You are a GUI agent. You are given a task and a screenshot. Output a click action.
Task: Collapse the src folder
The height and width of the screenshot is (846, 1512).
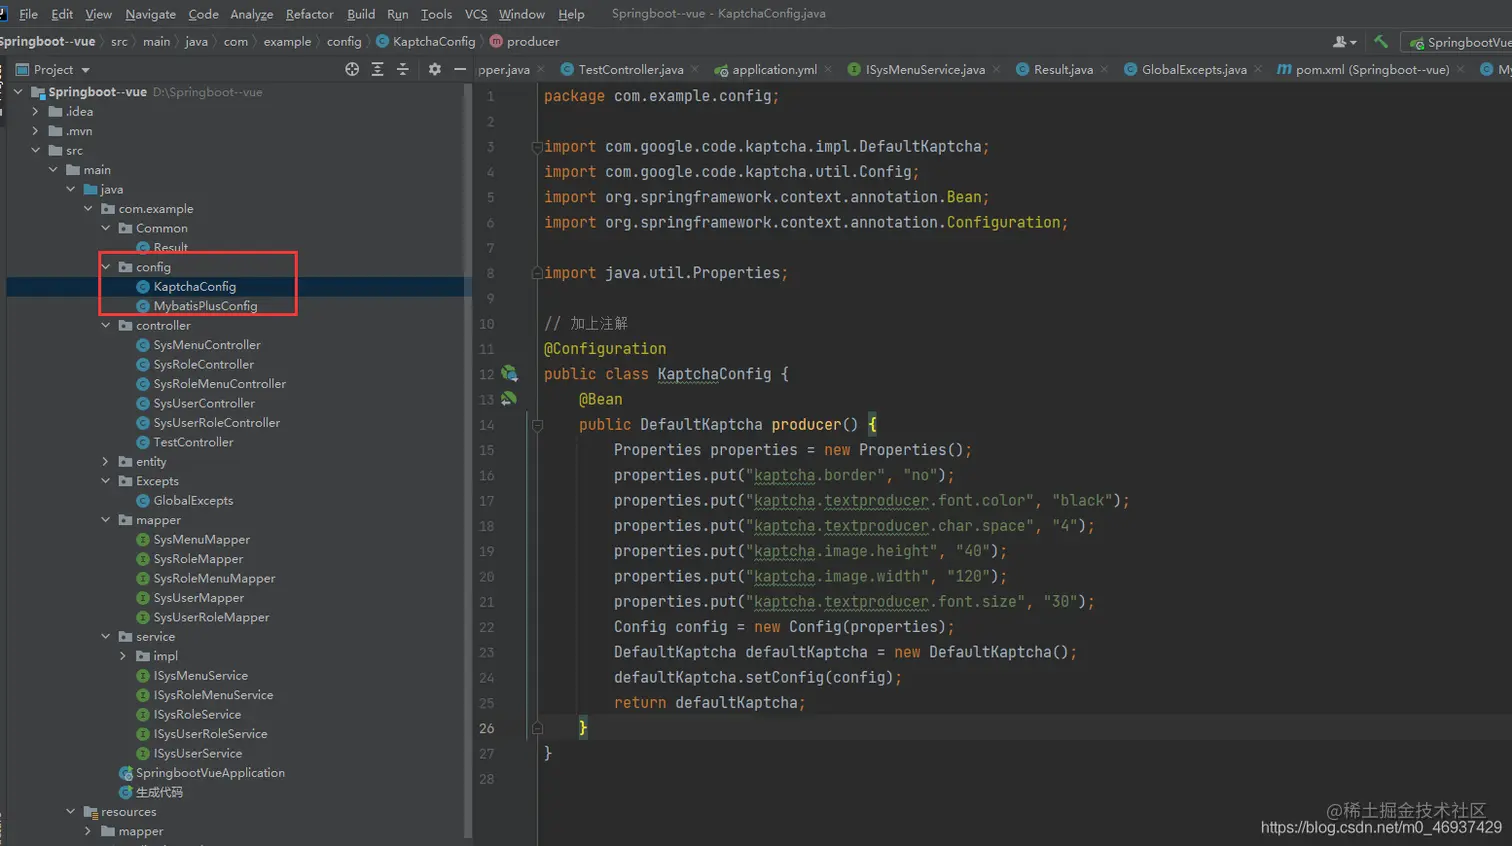click(35, 150)
